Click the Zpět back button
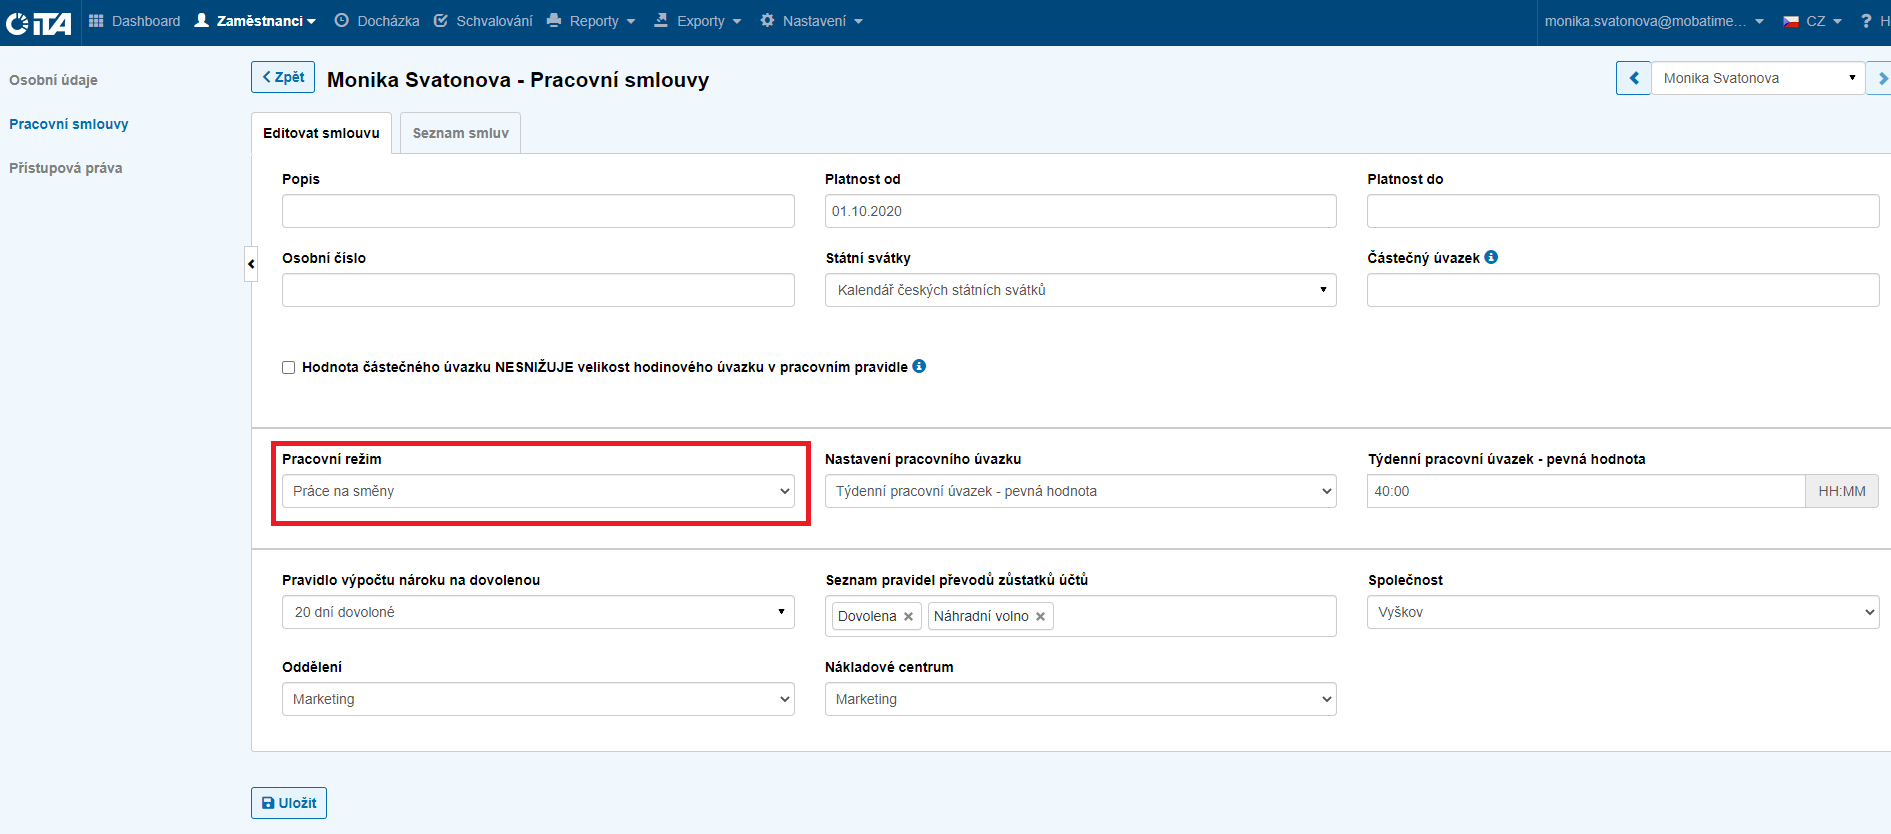 (x=283, y=77)
